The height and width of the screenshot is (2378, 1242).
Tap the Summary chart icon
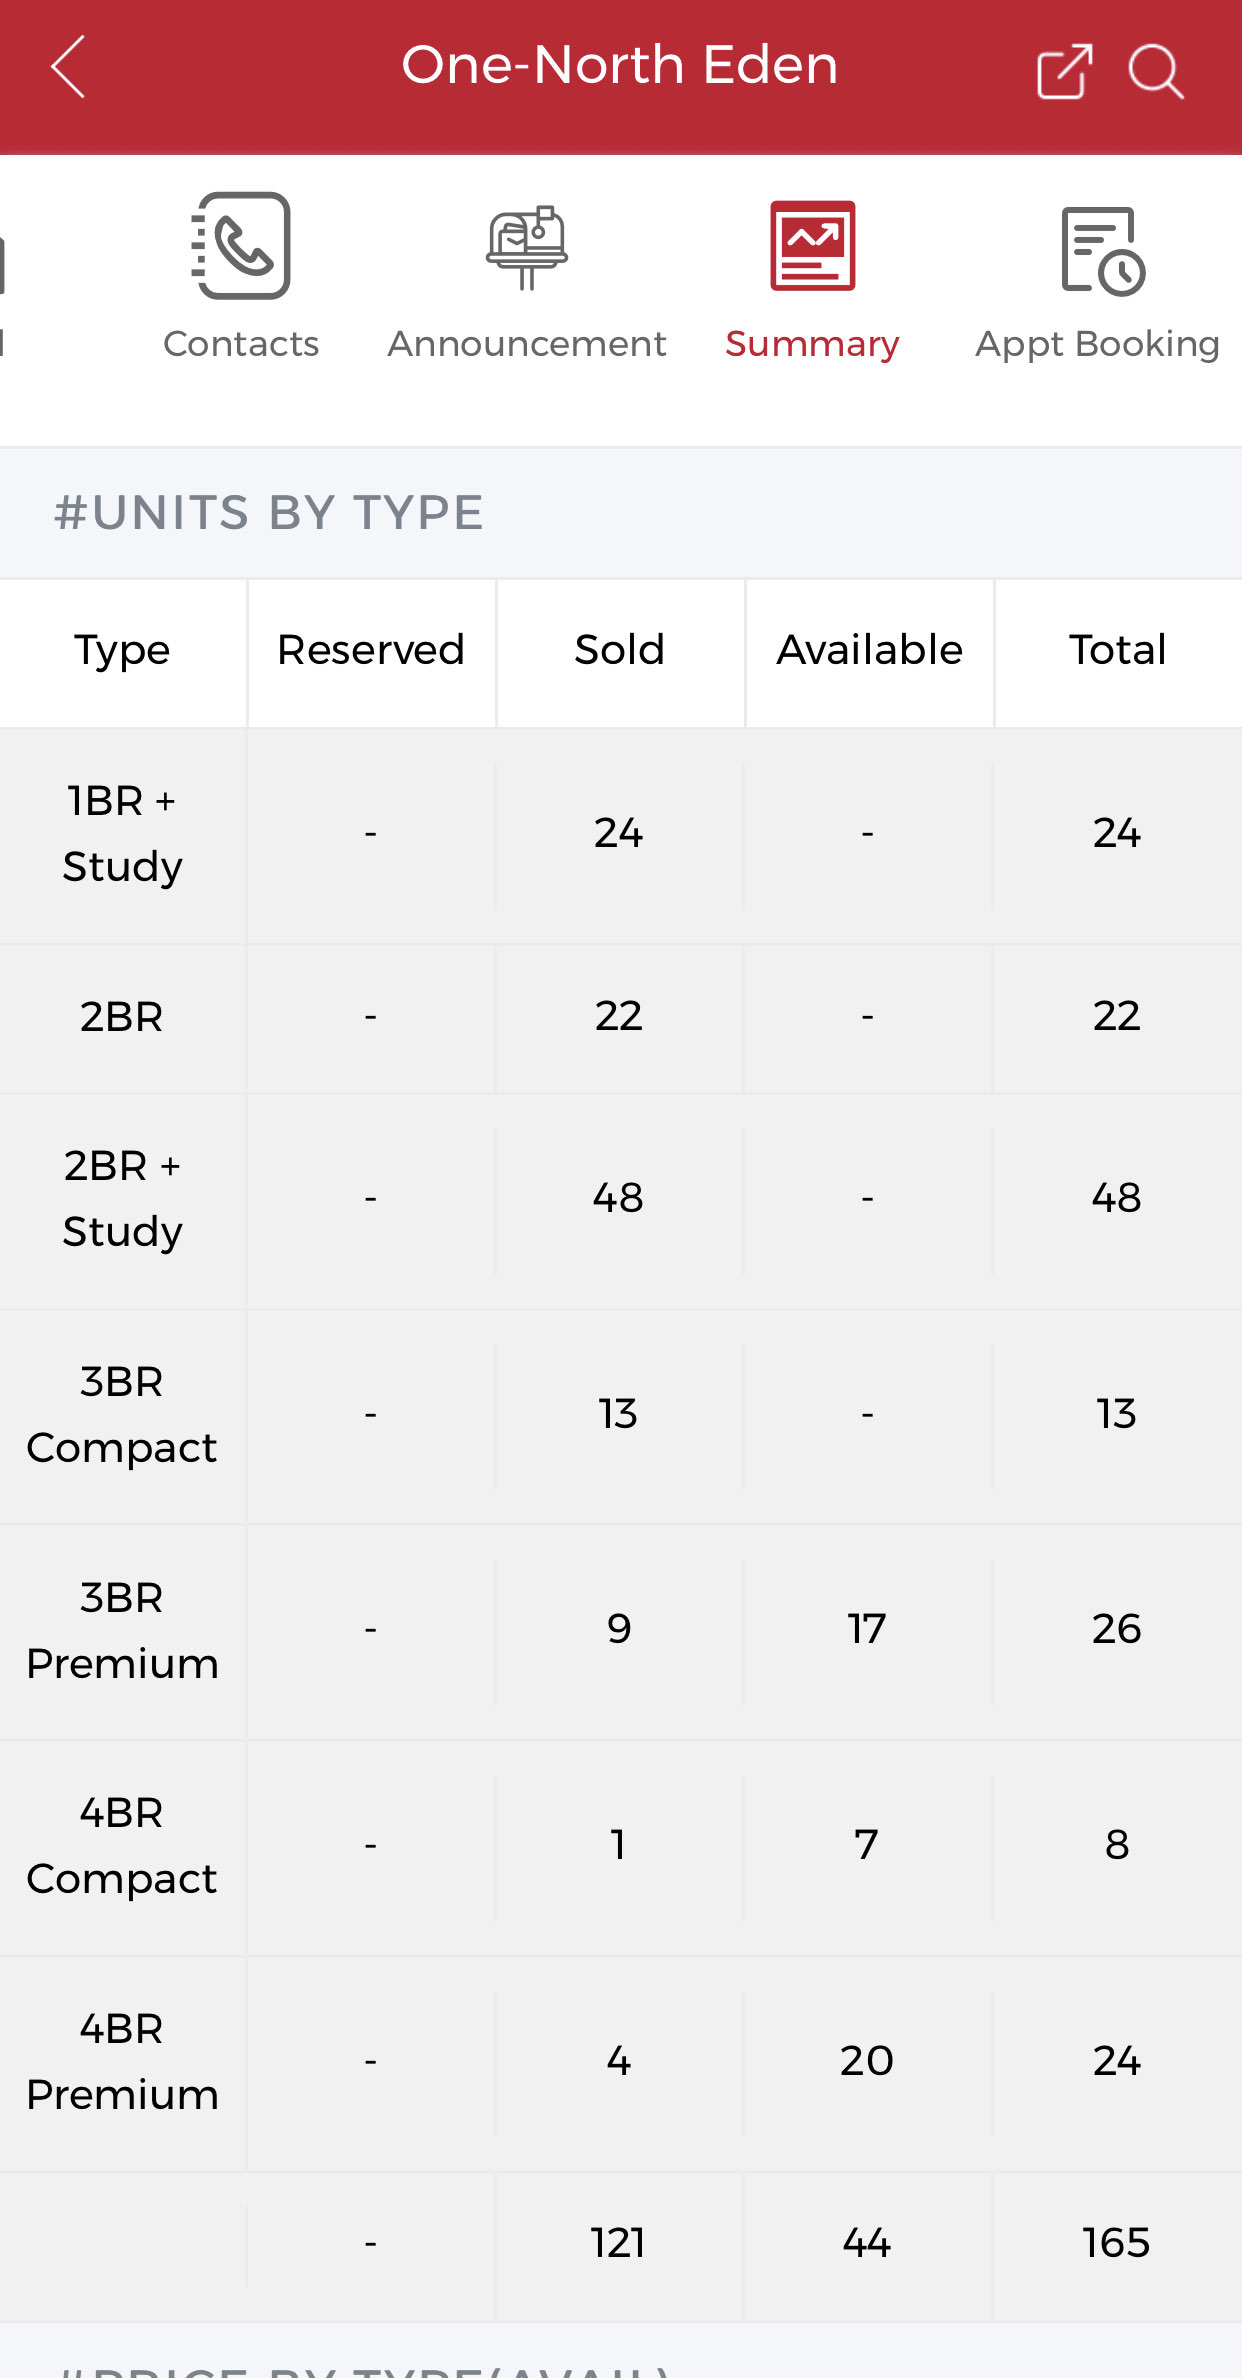(812, 246)
